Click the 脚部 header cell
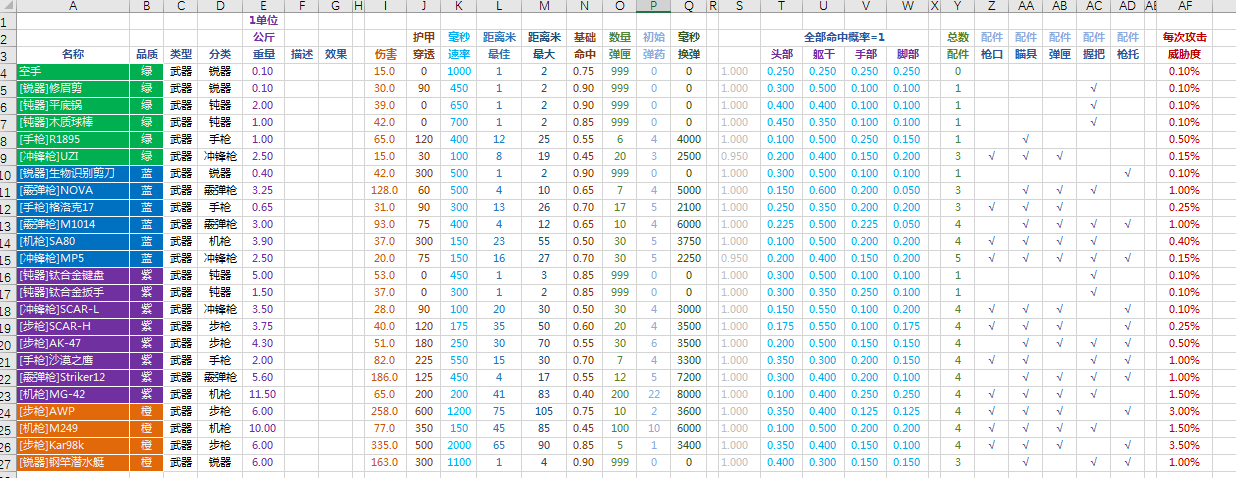The image size is (1236, 478). click(907, 54)
